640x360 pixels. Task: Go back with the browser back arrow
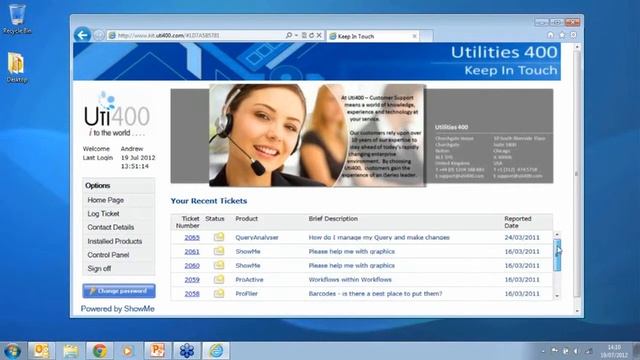(82, 35)
